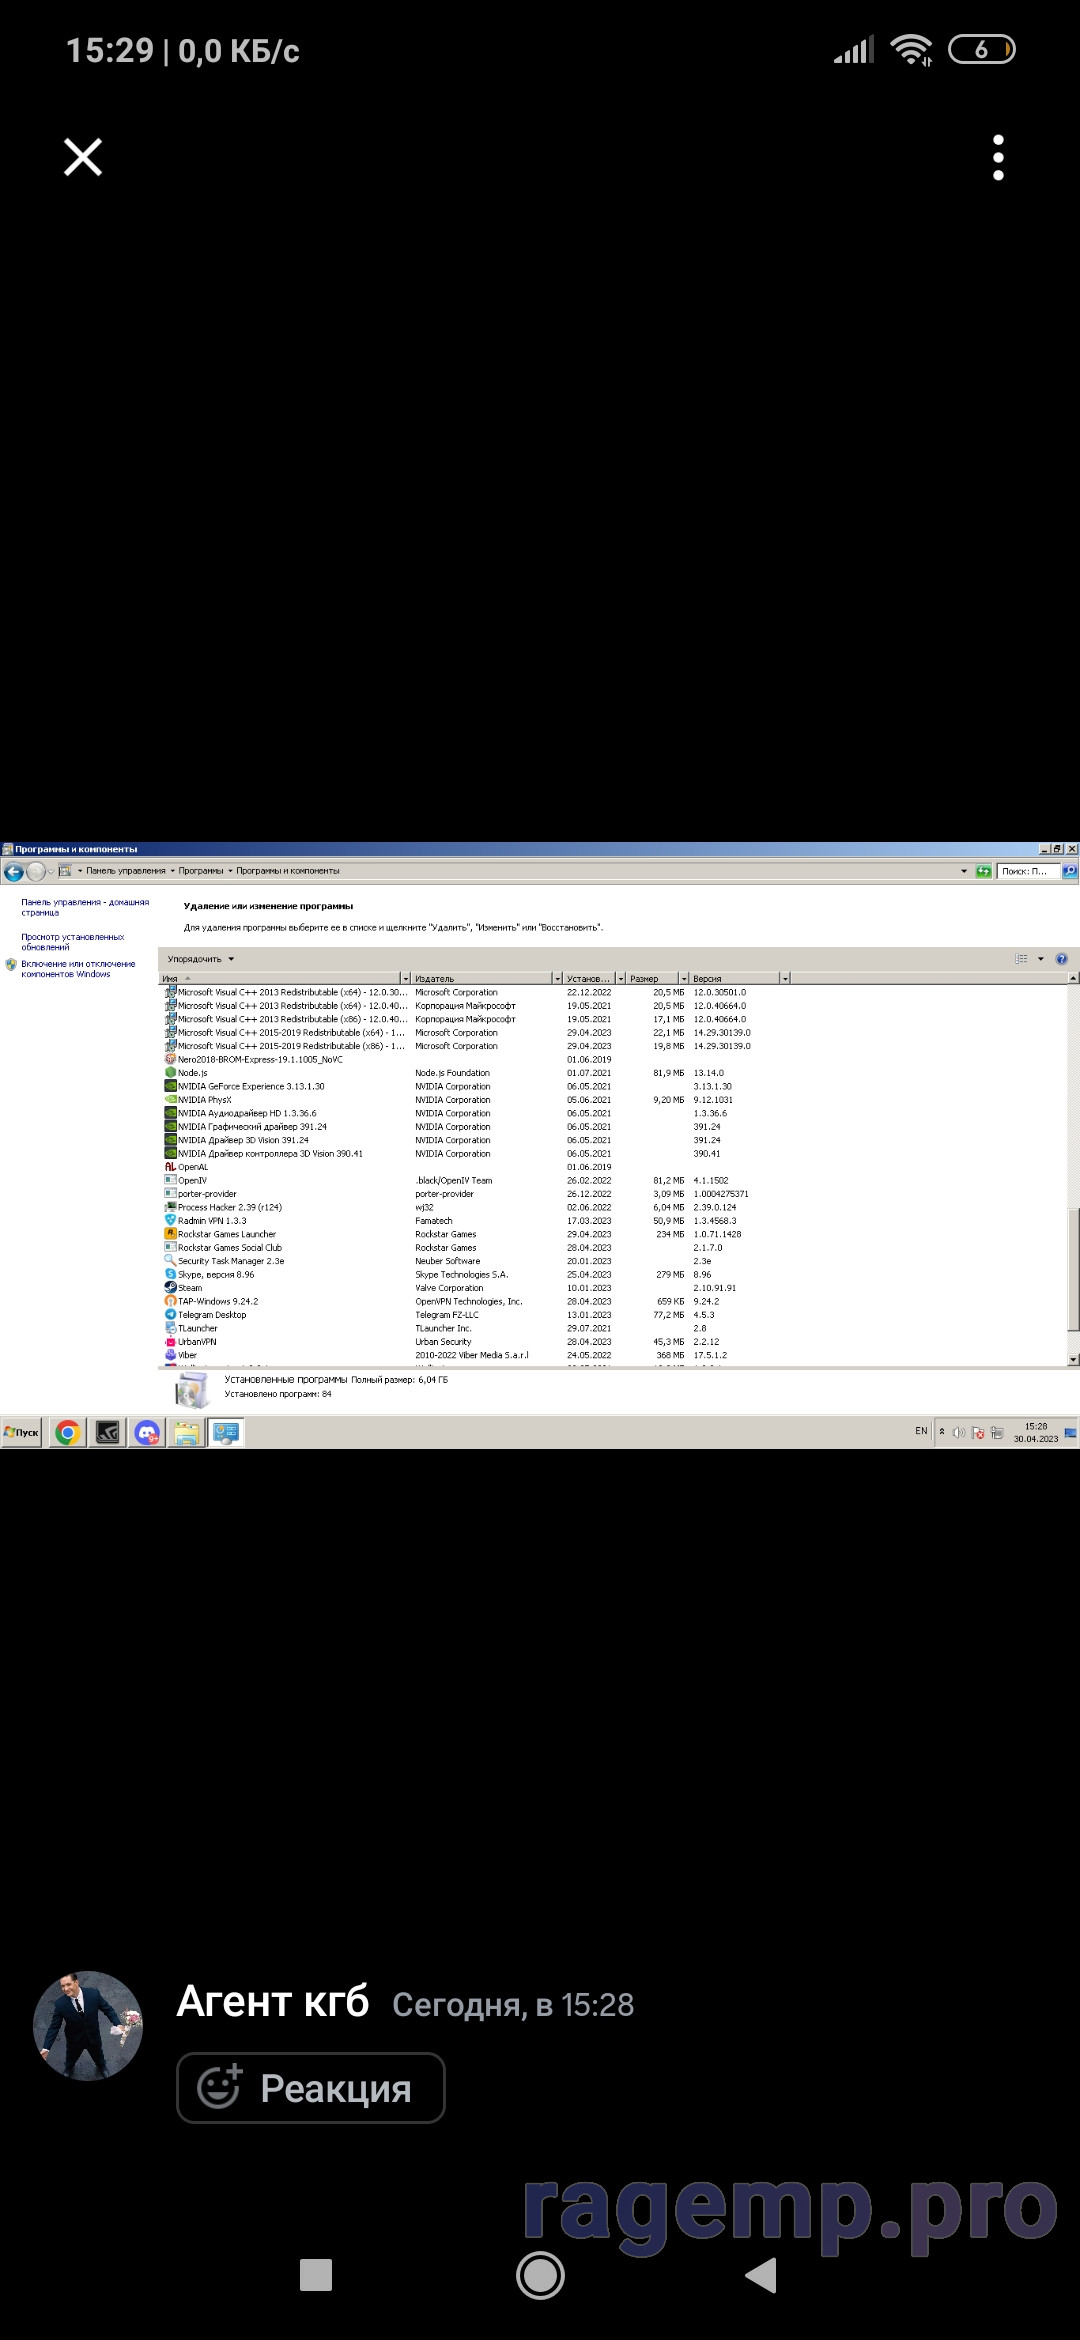
Task: Open the Установлено column filter dropdown arrow
Action: (x=620, y=978)
